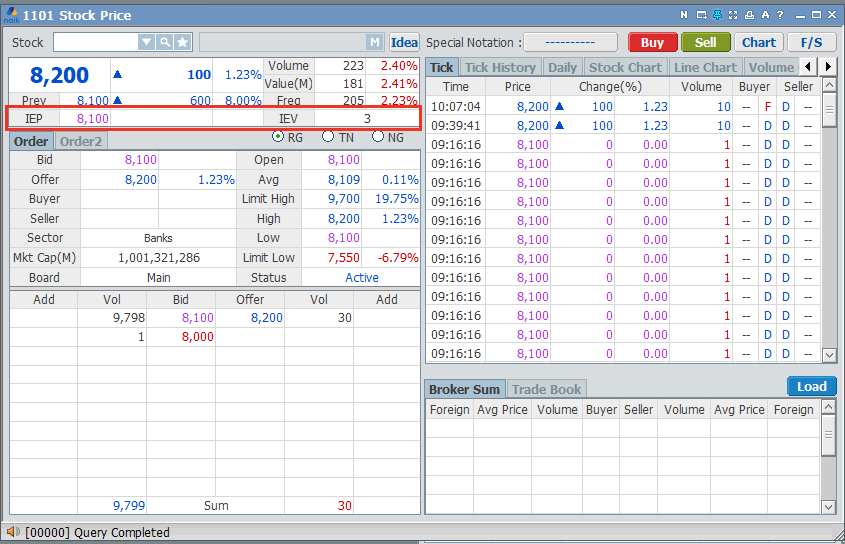Click the favorite star icon beside Stock
The image size is (845, 544).
click(182, 42)
